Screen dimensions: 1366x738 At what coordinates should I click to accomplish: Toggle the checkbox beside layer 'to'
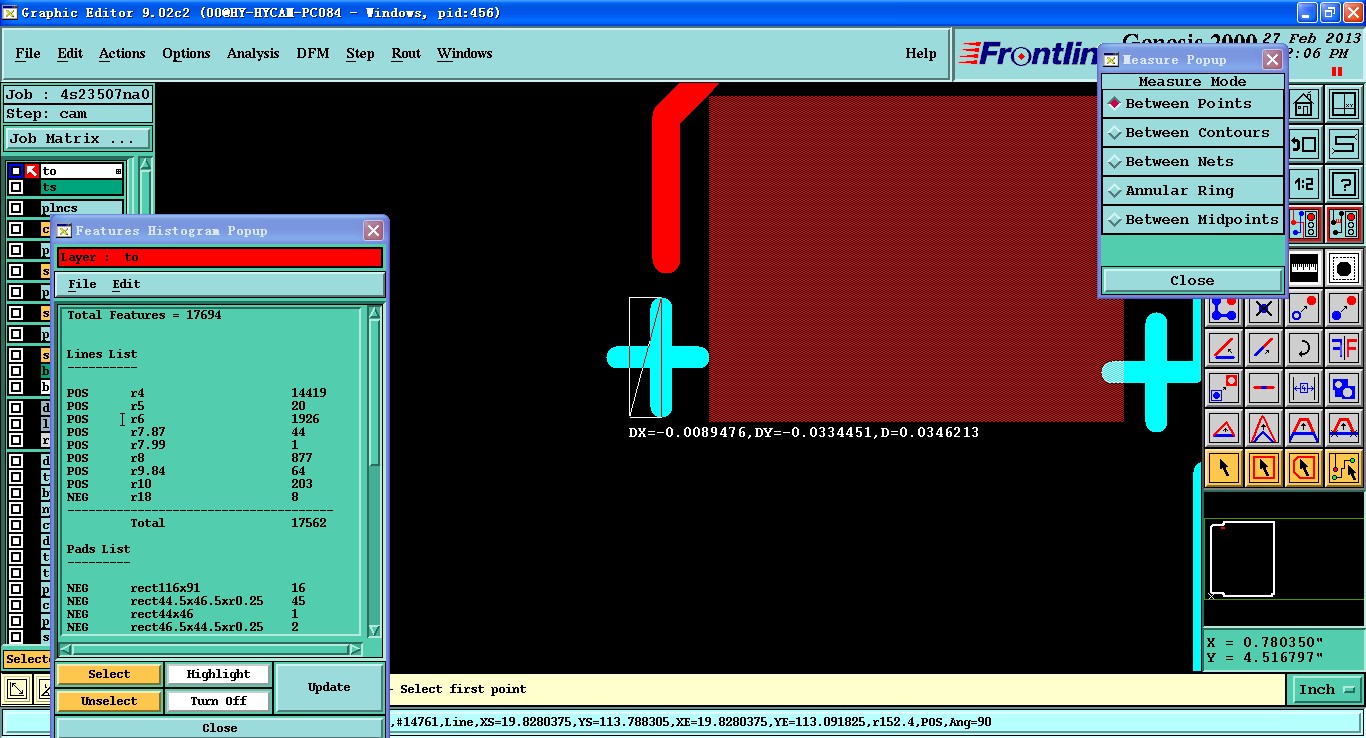point(16,171)
